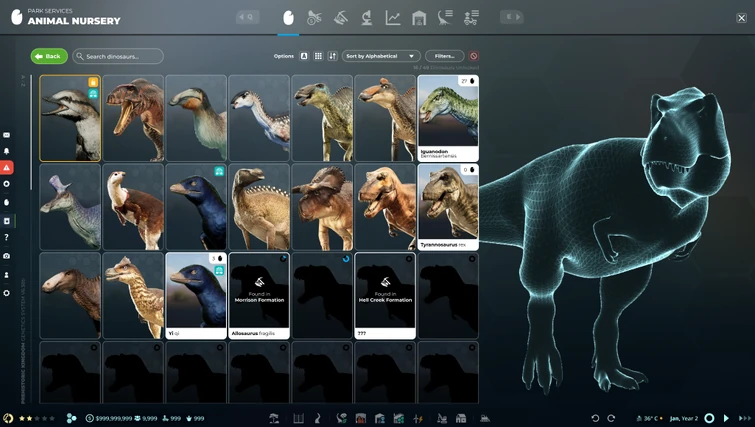Open the microscope research tab

[366, 18]
